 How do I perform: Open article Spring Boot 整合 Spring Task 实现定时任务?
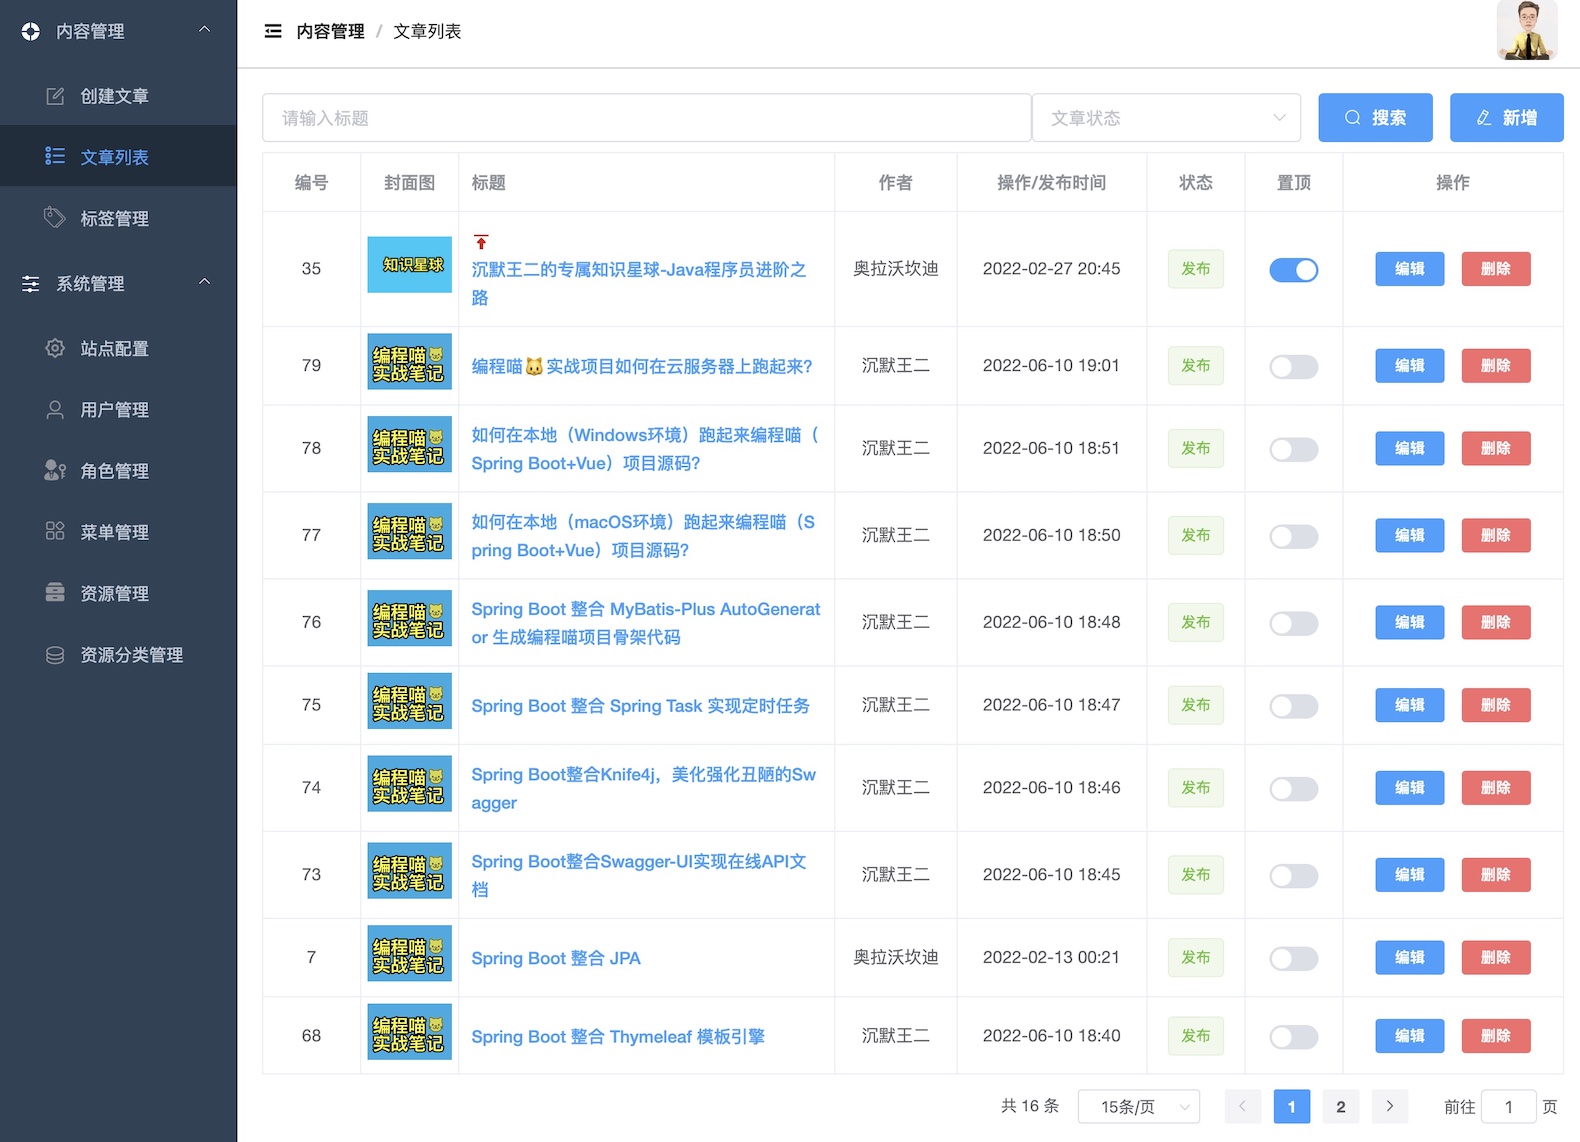click(x=640, y=706)
